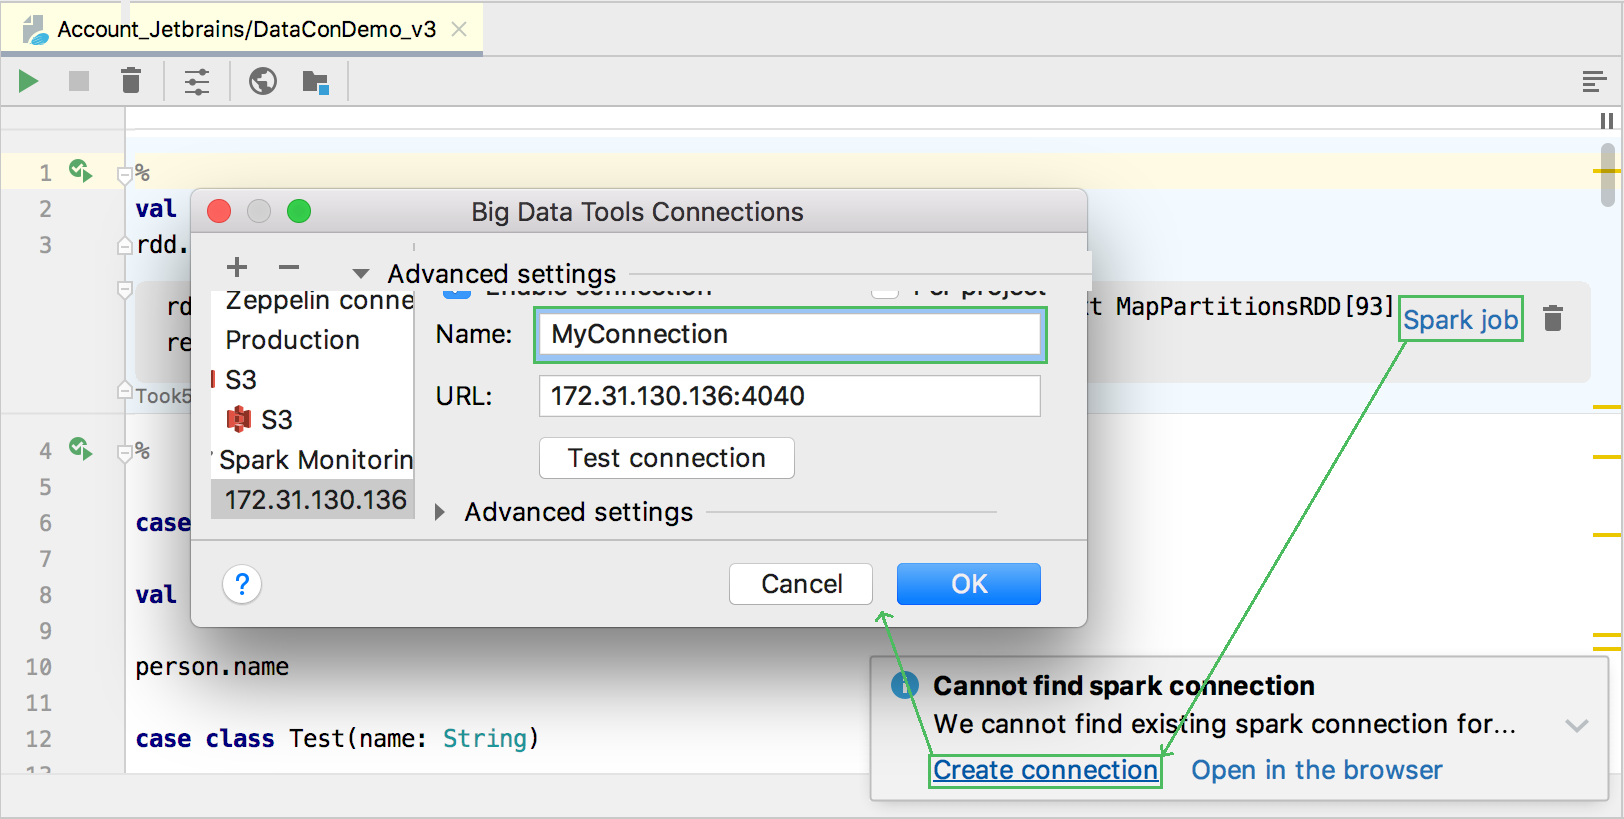This screenshot has width=1624, height=819.
Task: Select the 172.31.130.136 connection
Action: 314,500
